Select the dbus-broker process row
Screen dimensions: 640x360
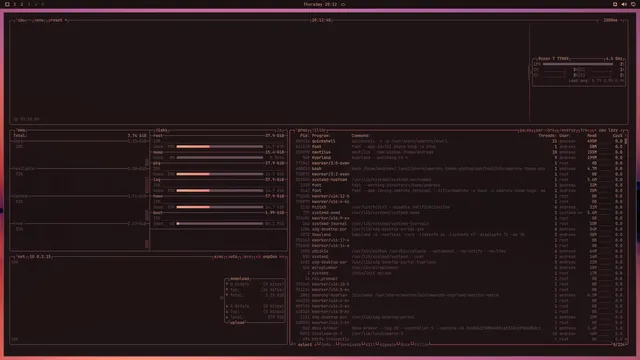coord(460,328)
